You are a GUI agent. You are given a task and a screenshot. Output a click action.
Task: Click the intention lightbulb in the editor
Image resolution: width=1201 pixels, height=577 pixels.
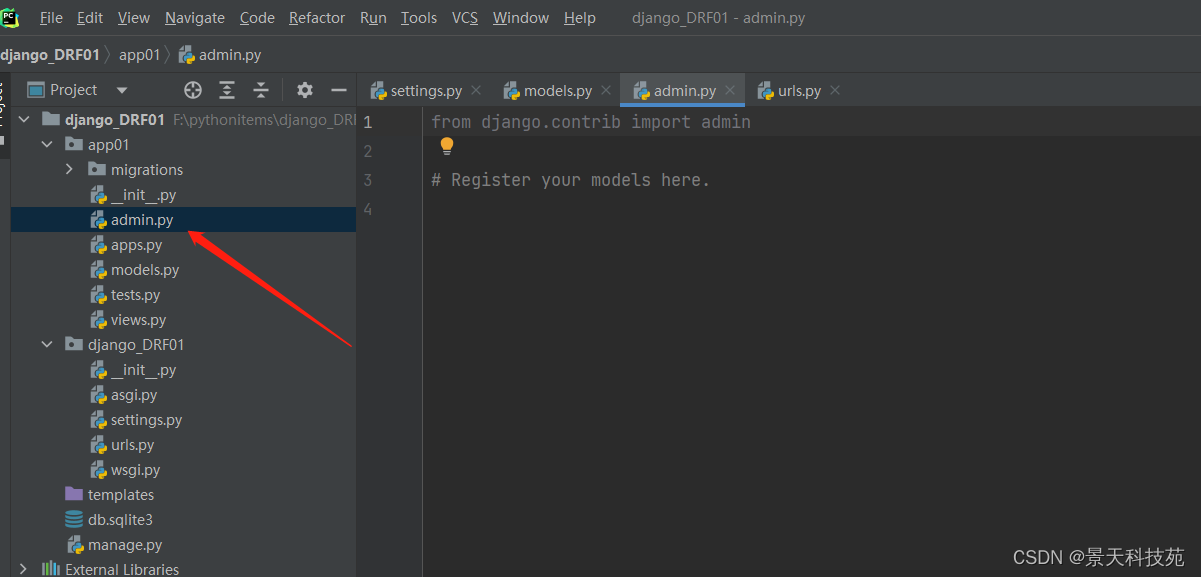coord(446,145)
